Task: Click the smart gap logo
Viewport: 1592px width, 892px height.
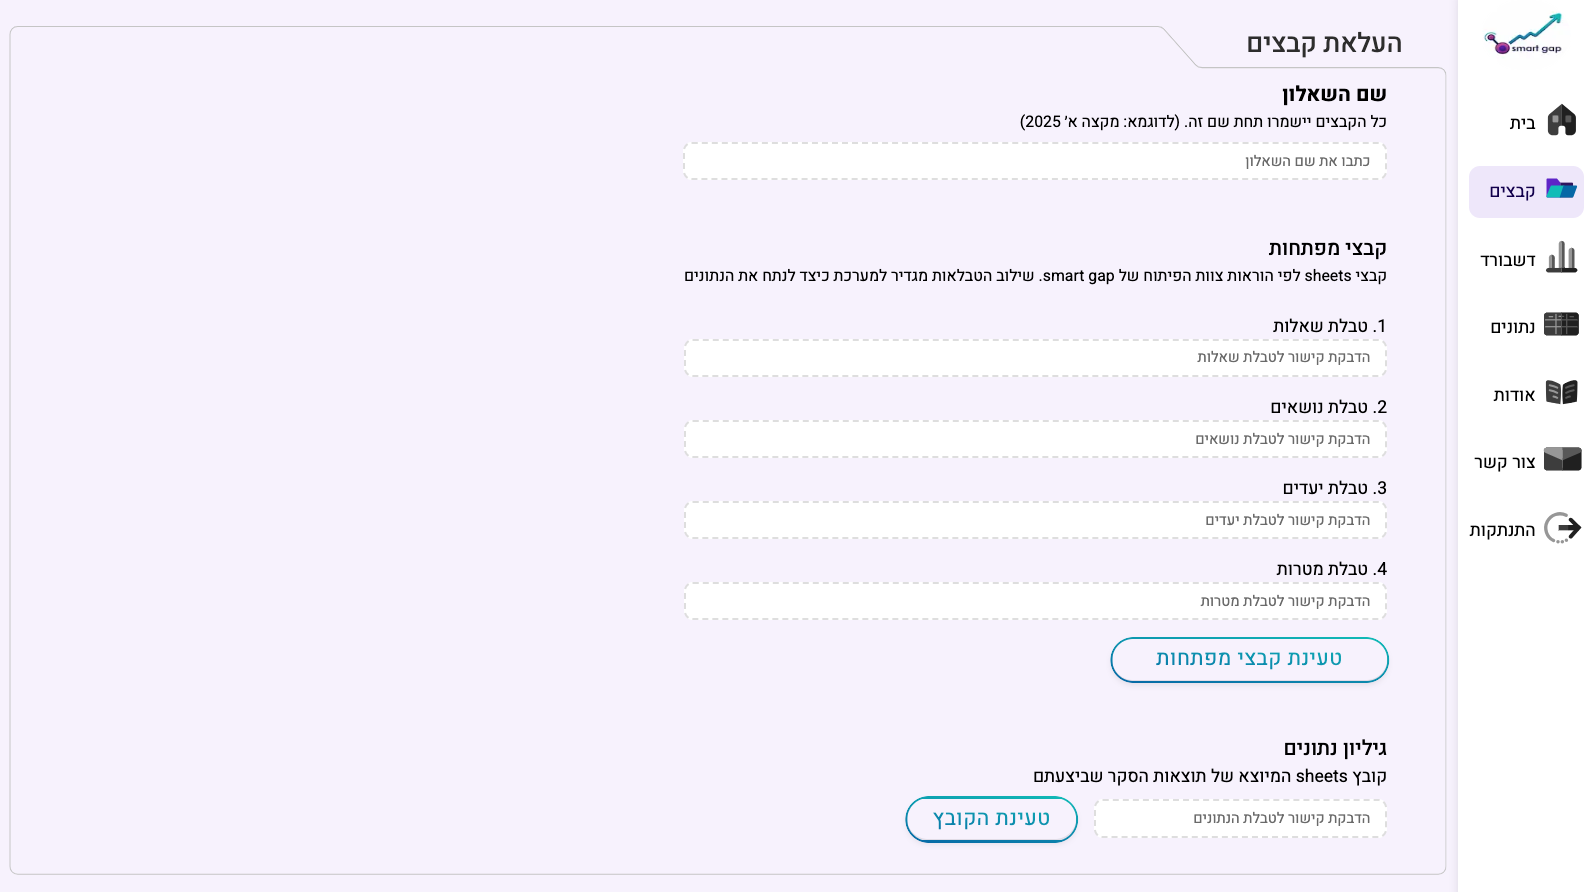Action: pos(1524,35)
